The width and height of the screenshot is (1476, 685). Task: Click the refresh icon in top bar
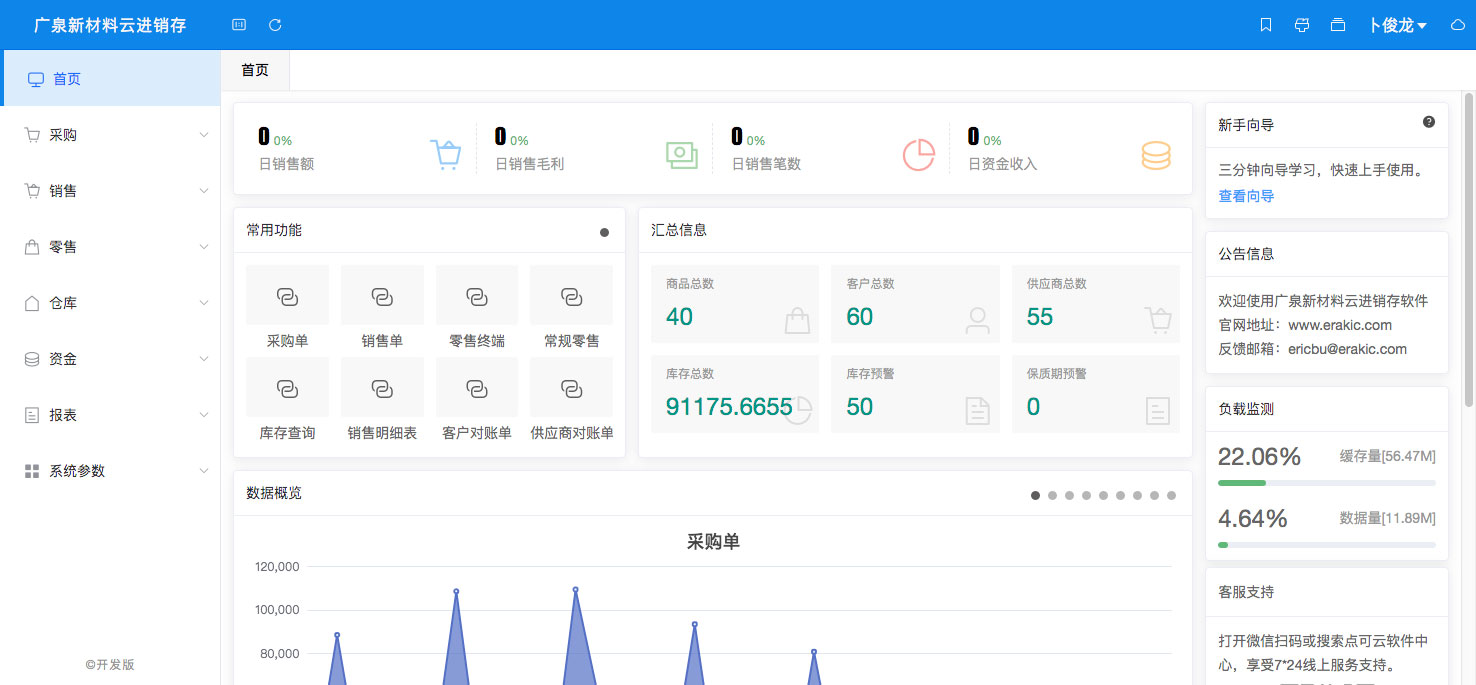tap(275, 25)
